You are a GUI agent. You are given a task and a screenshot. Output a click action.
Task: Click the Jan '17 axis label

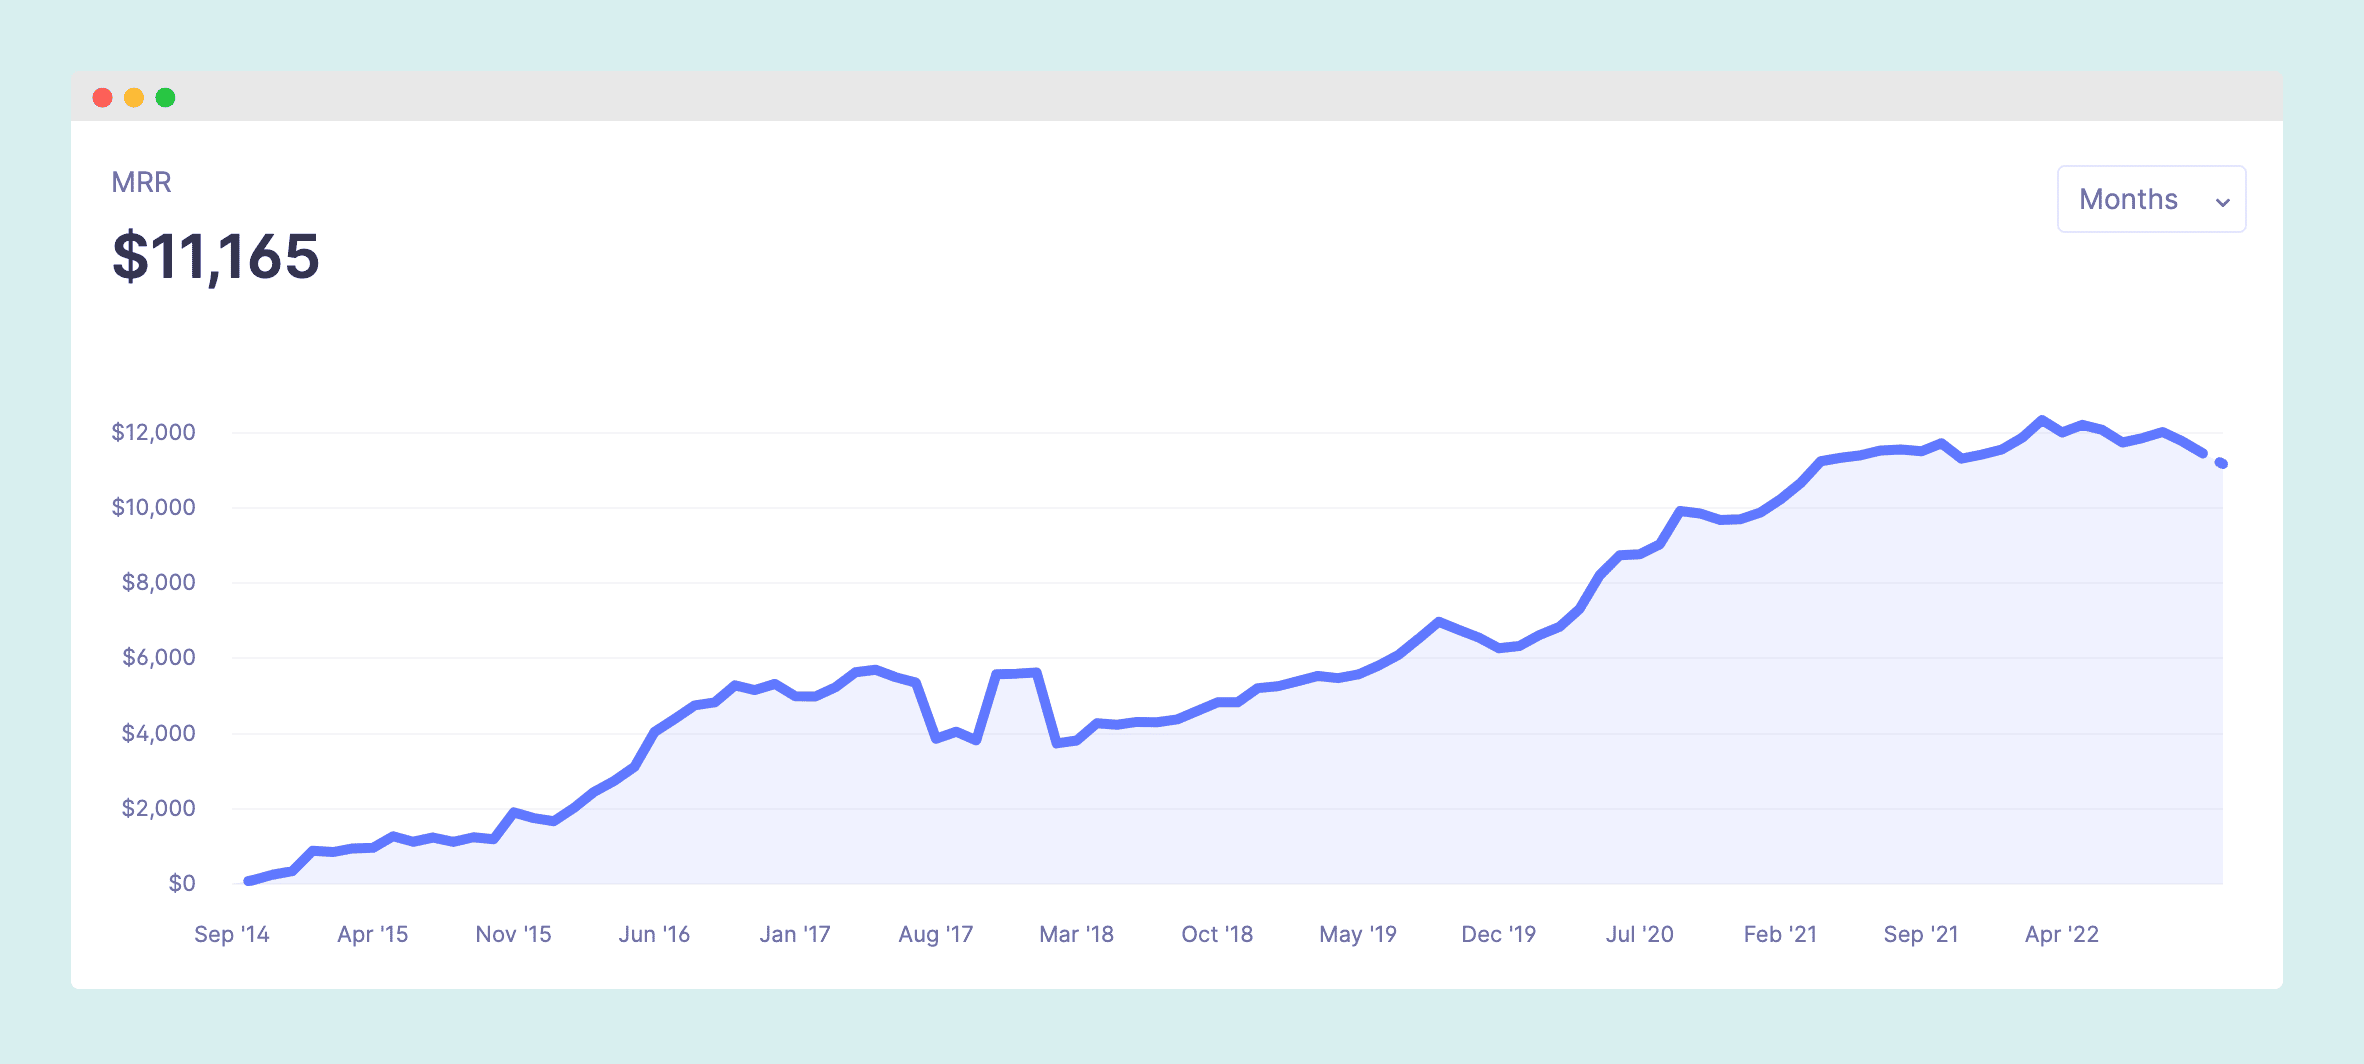tap(796, 933)
